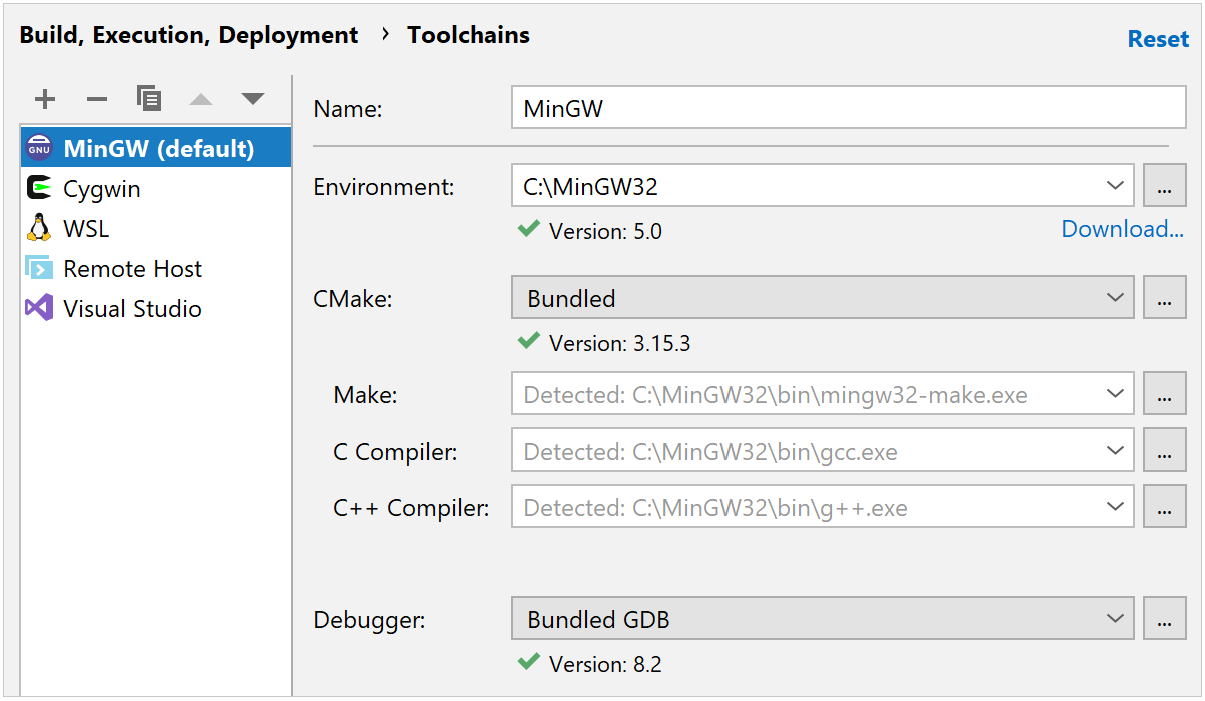Click the 'Version: 8.2' text

click(605, 664)
